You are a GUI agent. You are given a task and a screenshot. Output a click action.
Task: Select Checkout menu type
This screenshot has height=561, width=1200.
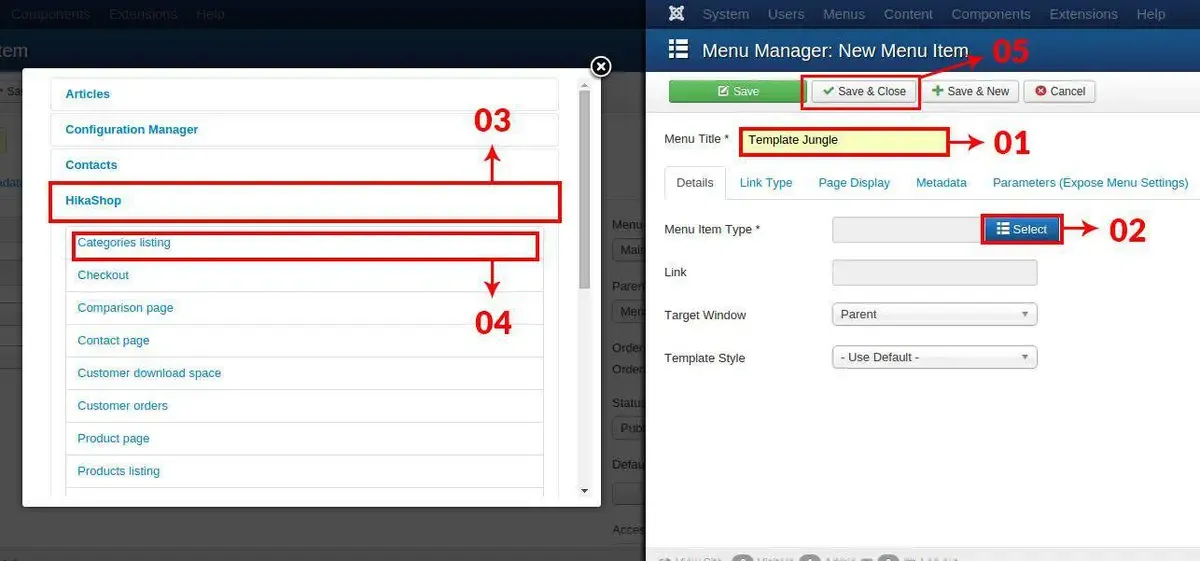pos(304,275)
